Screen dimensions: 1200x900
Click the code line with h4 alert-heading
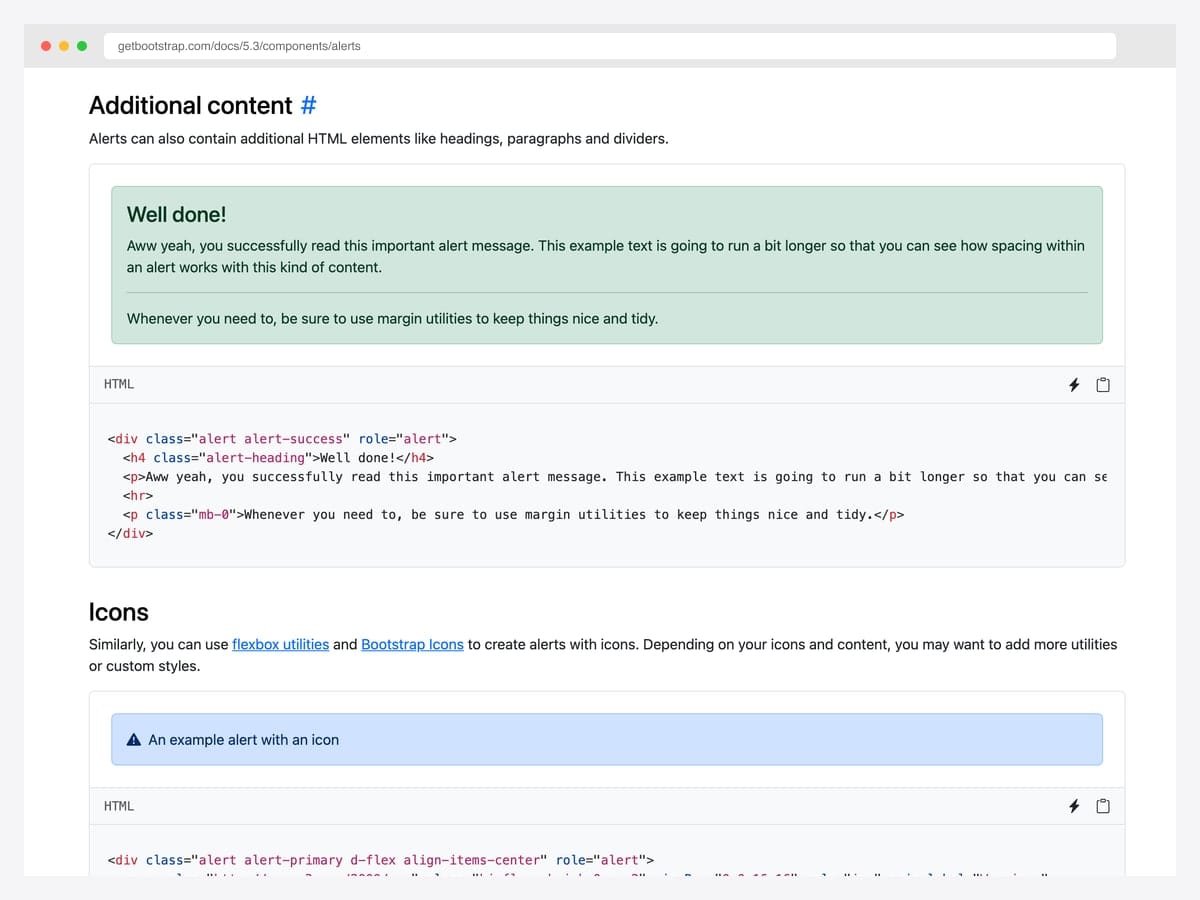pyautogui.click(x=278, y=458)
